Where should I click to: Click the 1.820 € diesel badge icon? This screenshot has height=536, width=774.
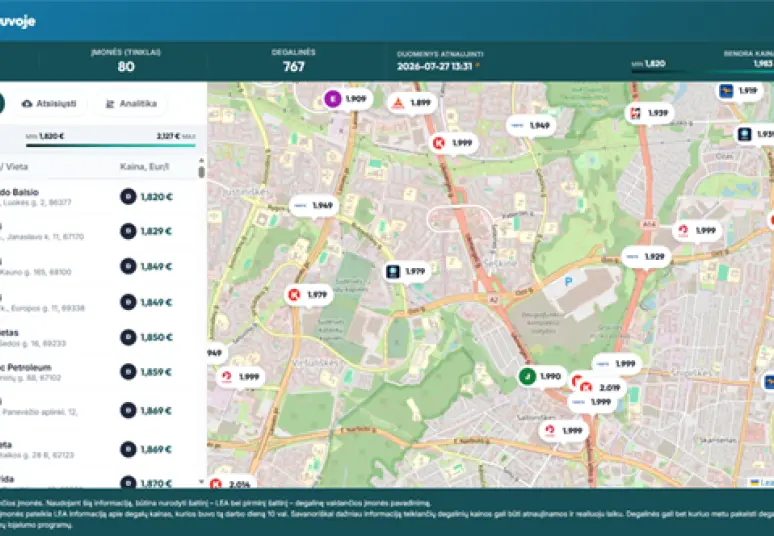click(128, 196)
